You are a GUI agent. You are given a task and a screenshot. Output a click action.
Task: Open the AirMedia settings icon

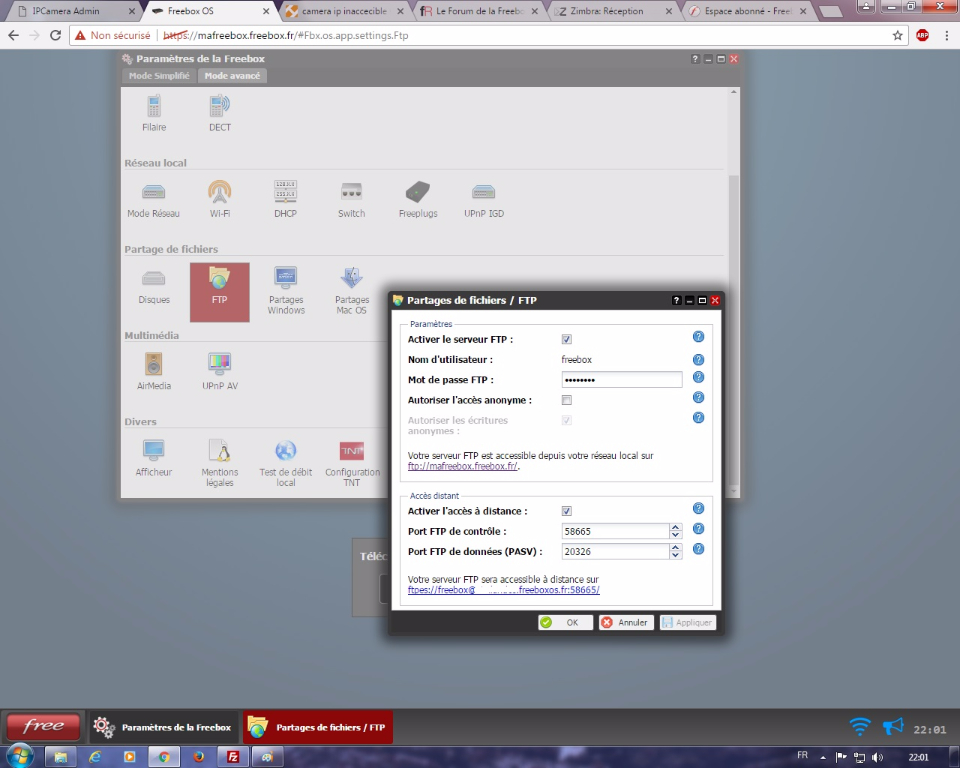[154, 372]
